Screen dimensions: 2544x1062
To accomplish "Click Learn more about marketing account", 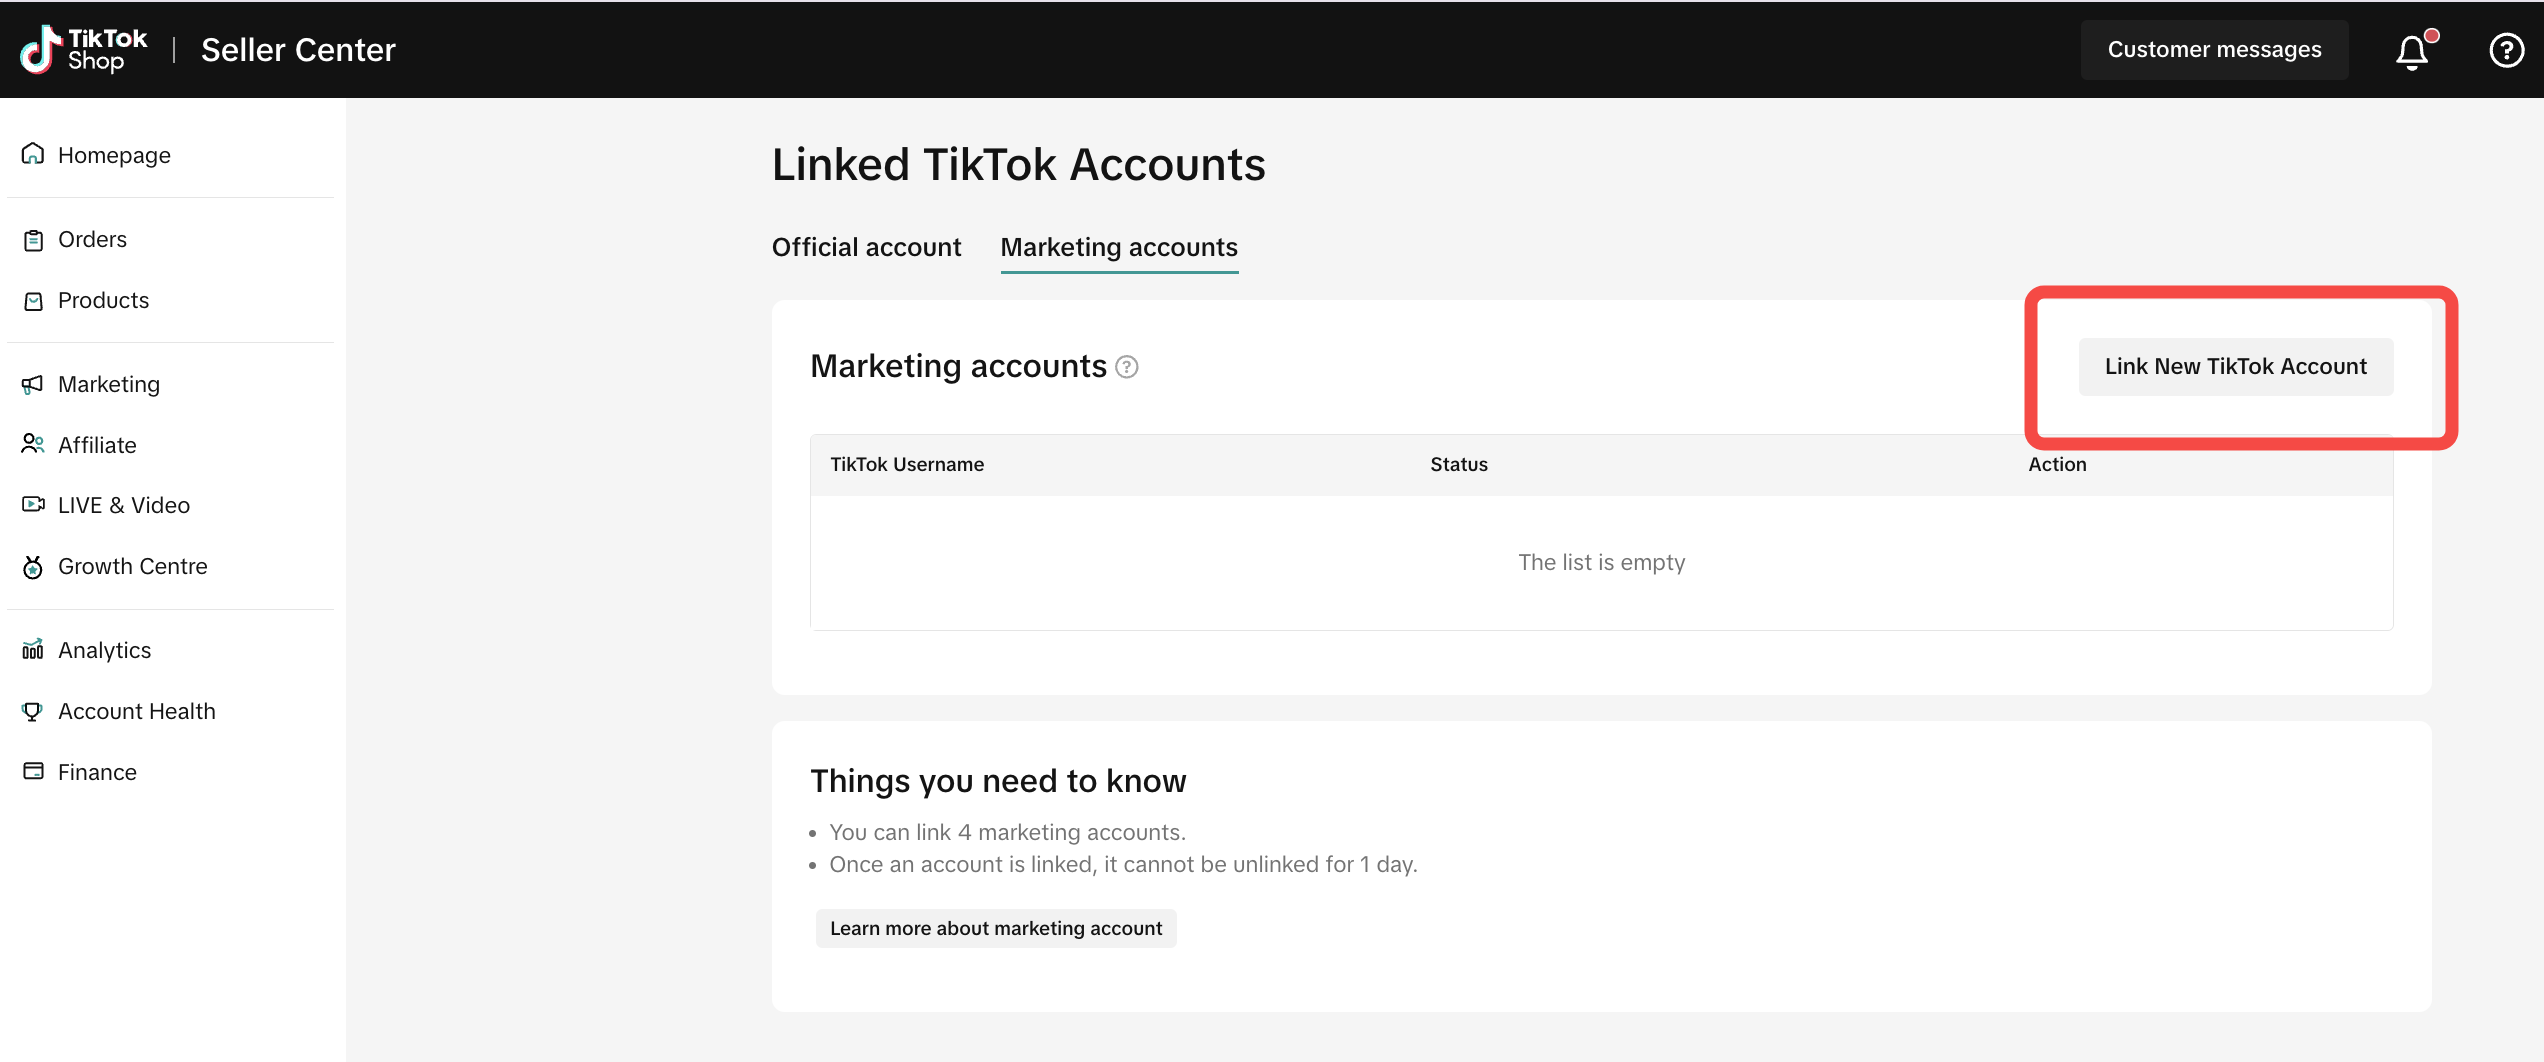I will coord(996,928).
